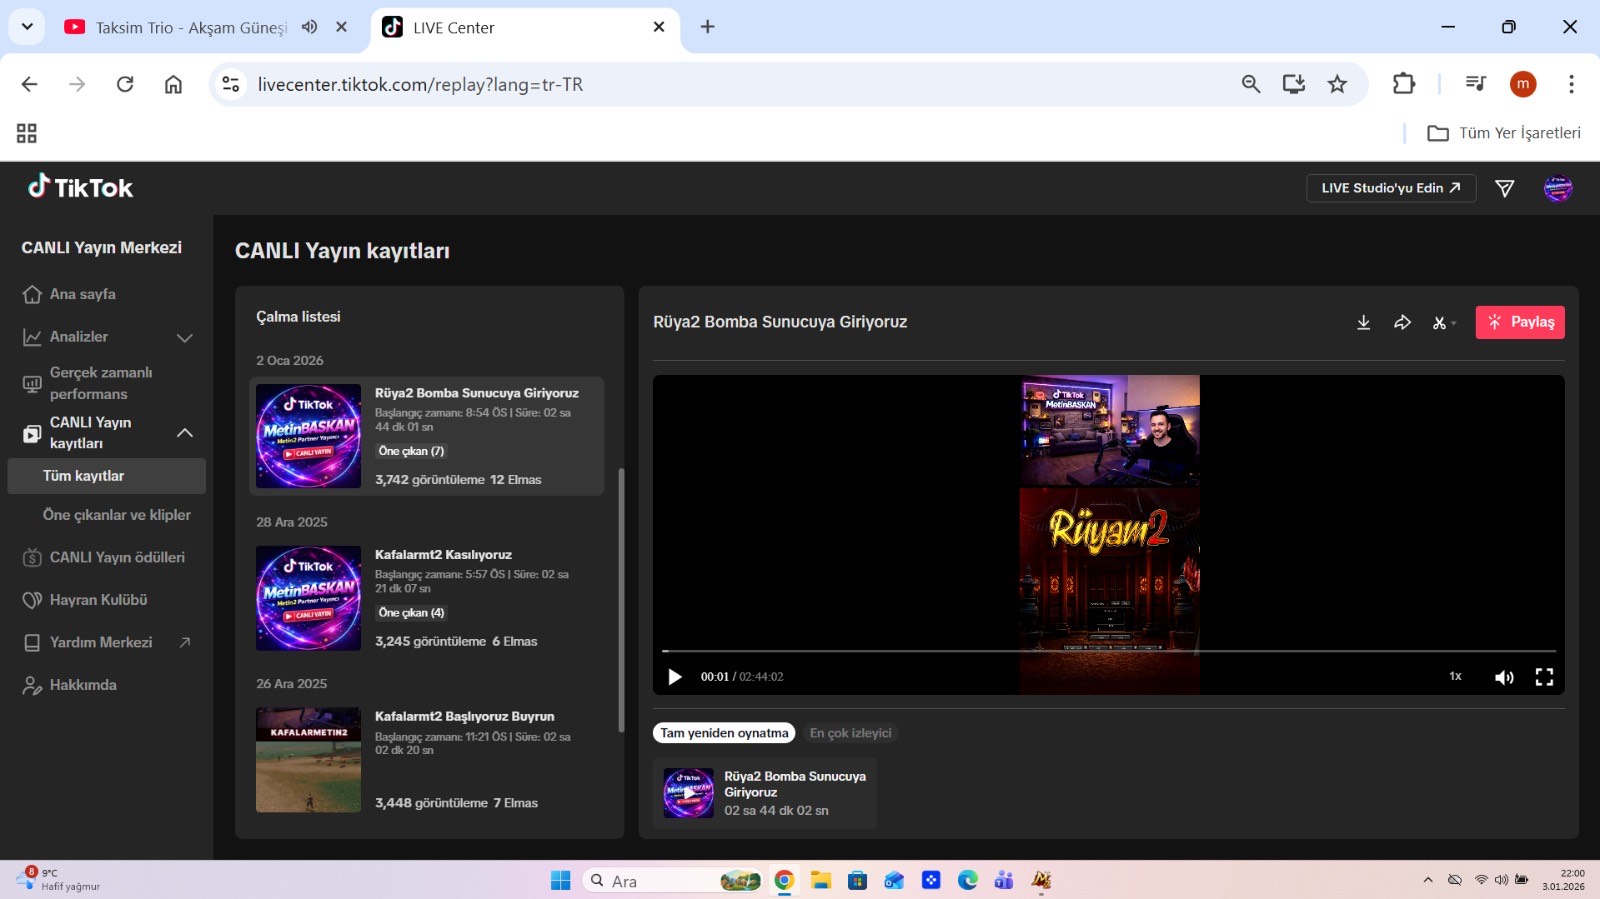This screenshot has width=1600, height=899.
Task: Select the Kafalarmt2 Kasılıyoruz thumbnail
Action: pyautogui.click(x=308, y=598)
